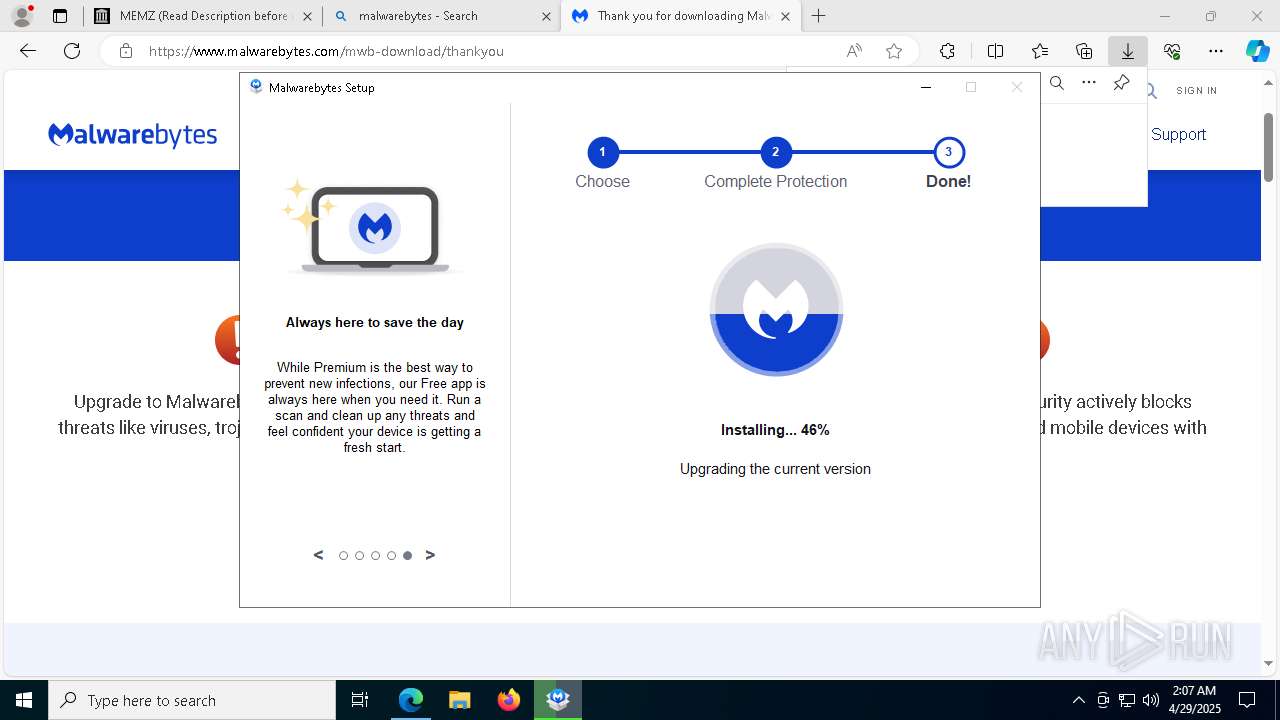Click the Always here to save the day heading

tap(375, 322)
